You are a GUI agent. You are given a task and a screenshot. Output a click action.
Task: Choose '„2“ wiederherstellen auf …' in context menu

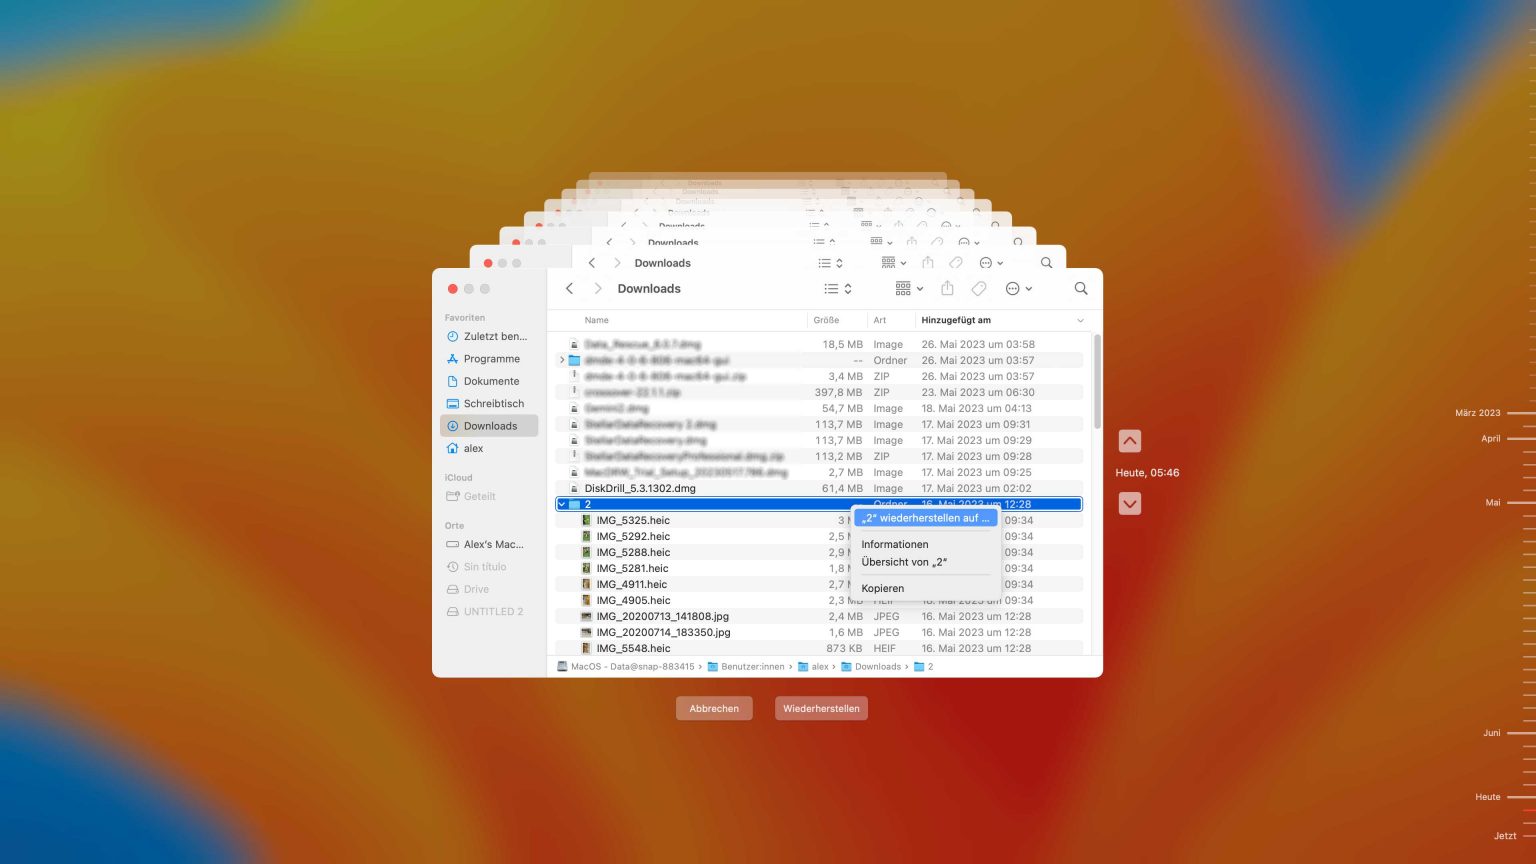coord(925,518)
